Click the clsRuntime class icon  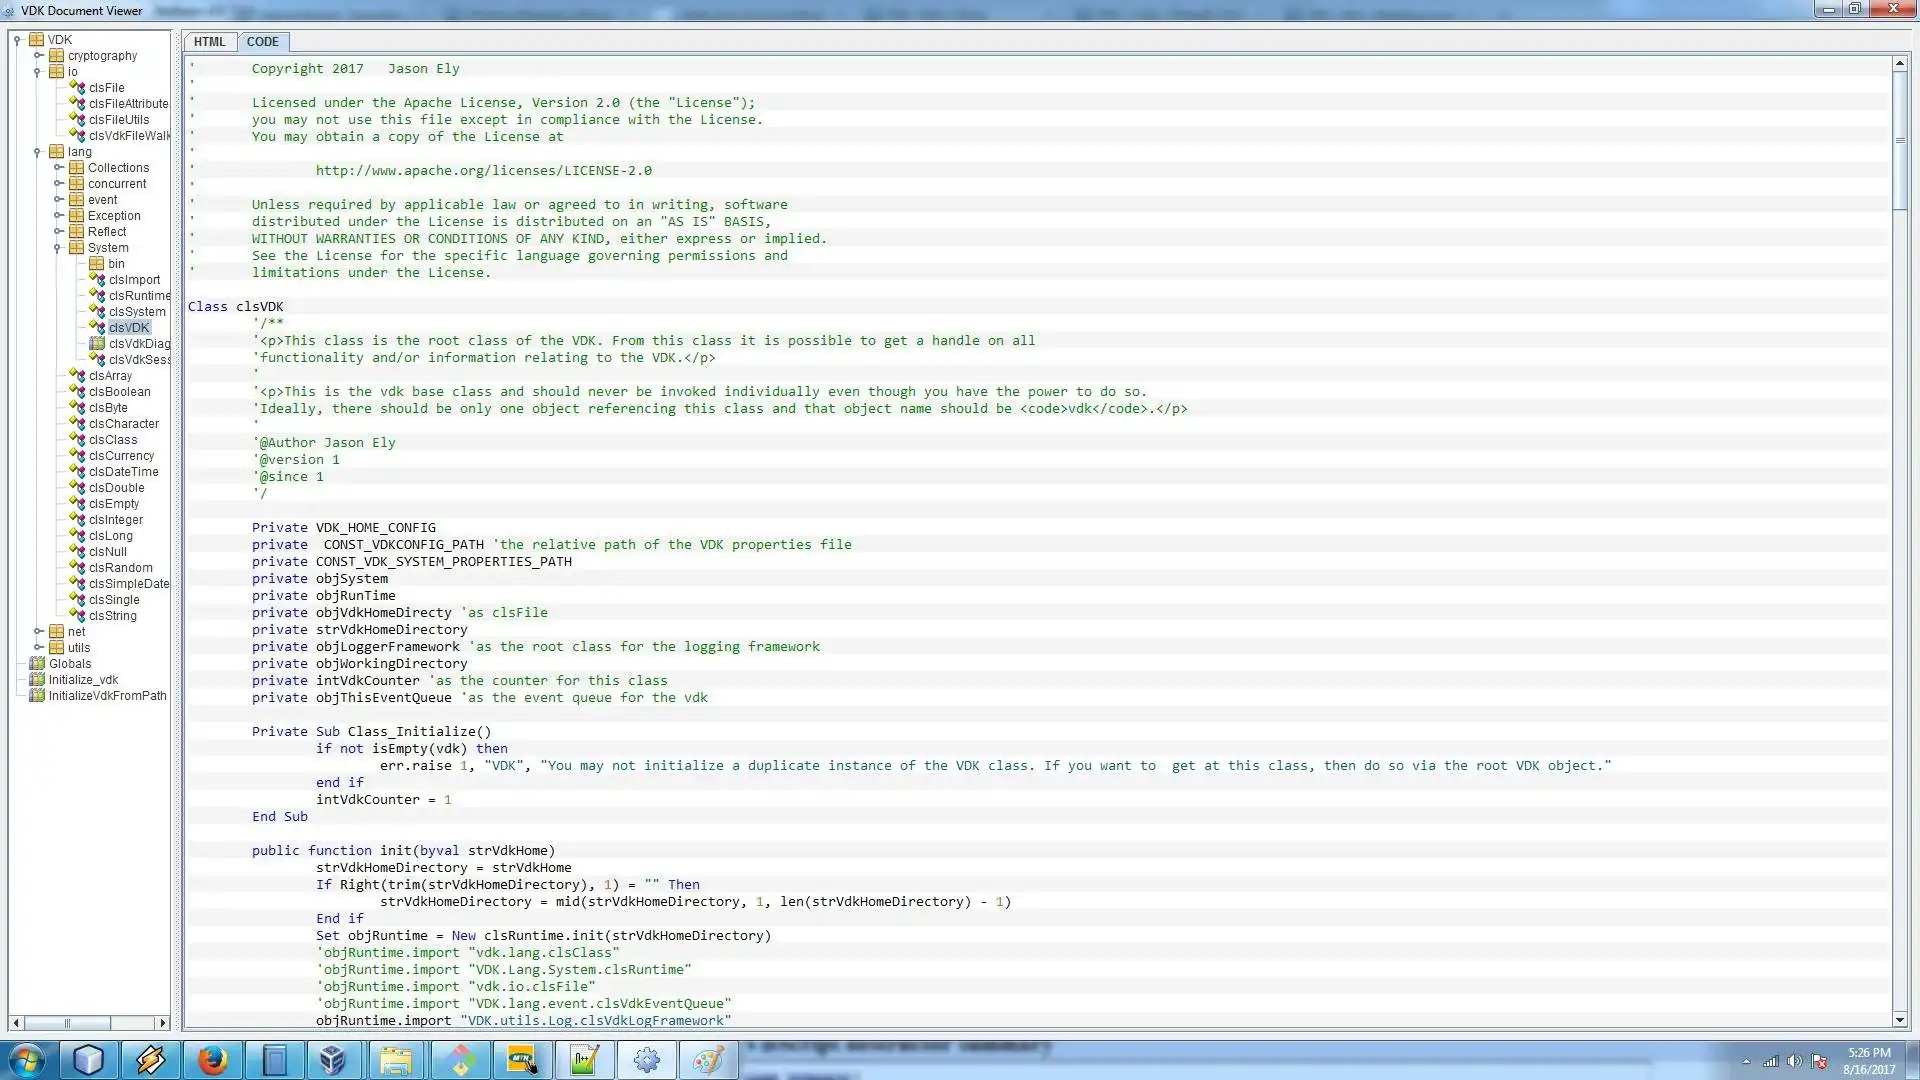click(97, 296)
